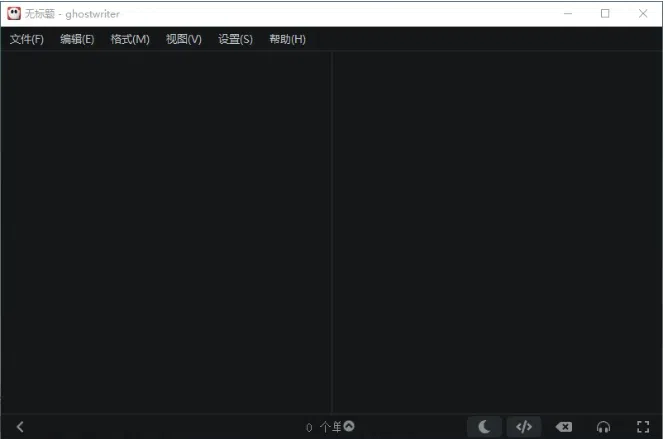Expand word count statistics dropdown
This screenshot has width=665, height=439.
coord(349,426)
